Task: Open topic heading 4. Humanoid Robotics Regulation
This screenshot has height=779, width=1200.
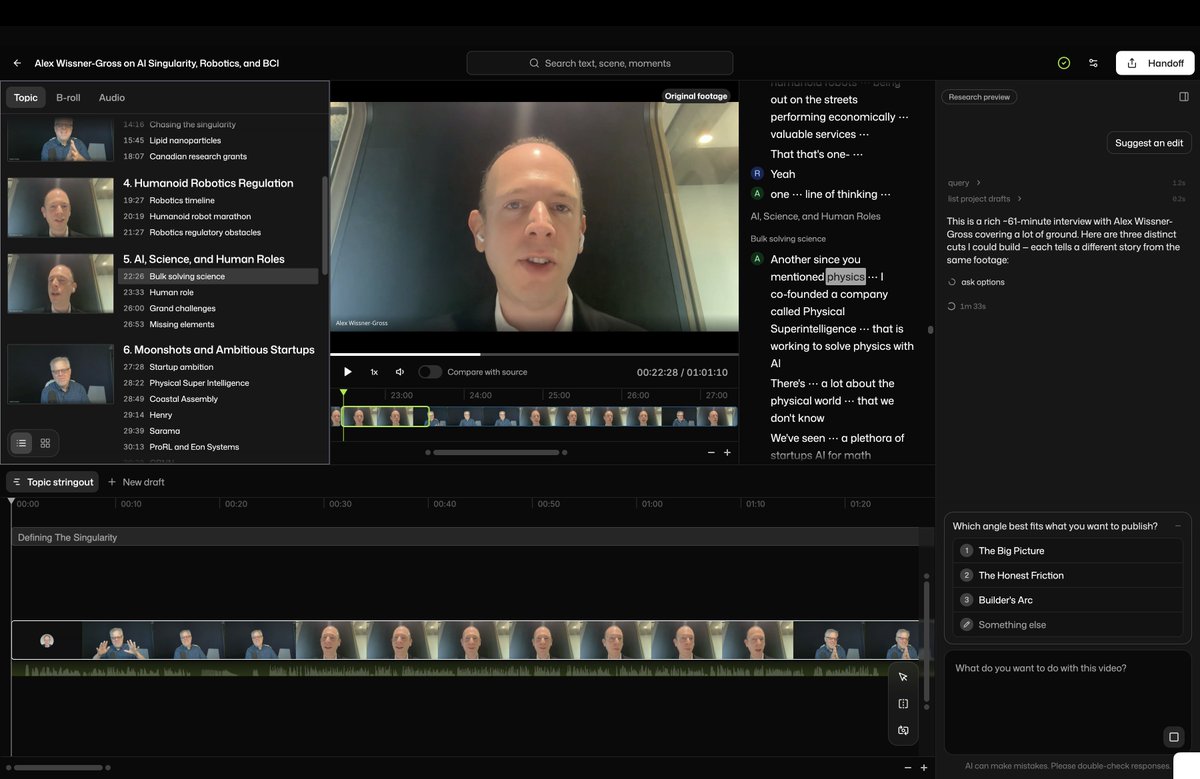Action: 208,183
